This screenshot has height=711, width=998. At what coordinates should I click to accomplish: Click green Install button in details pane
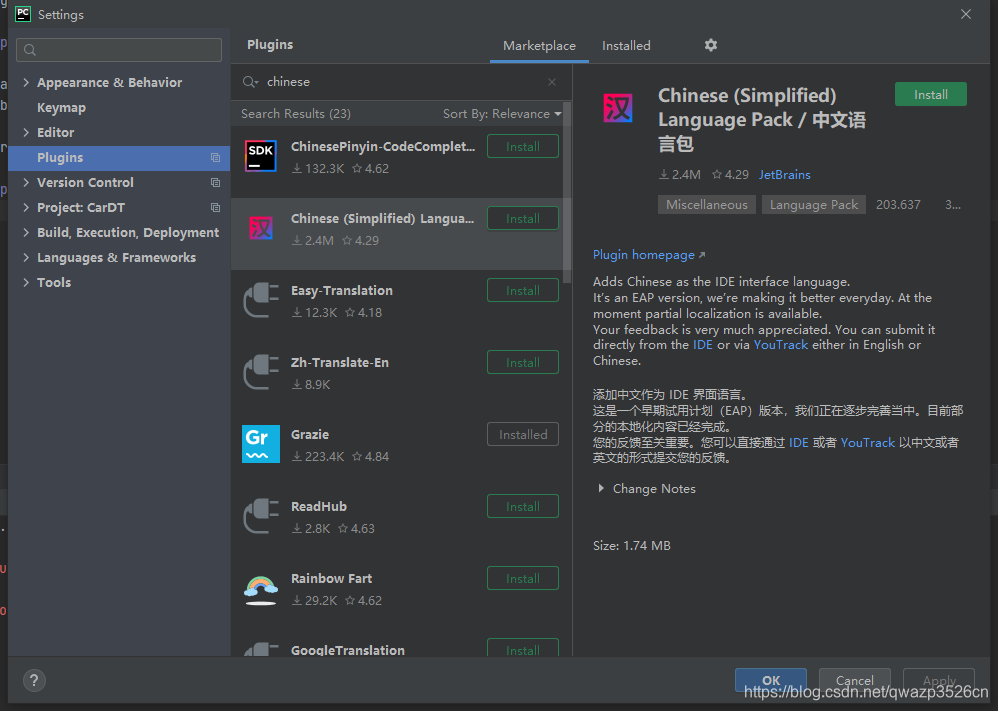(931, 94)
